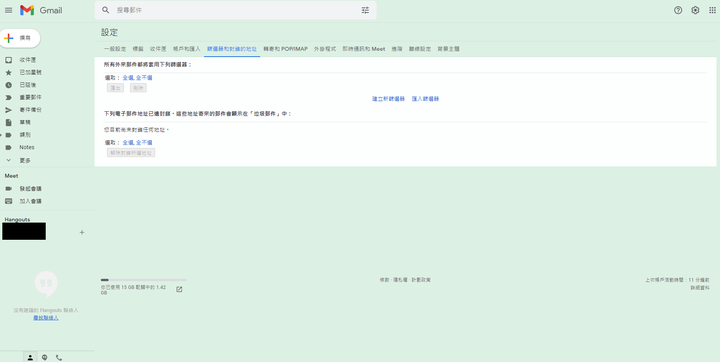The width and height of the screenshot is (720, 362).
Task: Click 全不選 in the blocked addresses section
Action: click(144, 142)
